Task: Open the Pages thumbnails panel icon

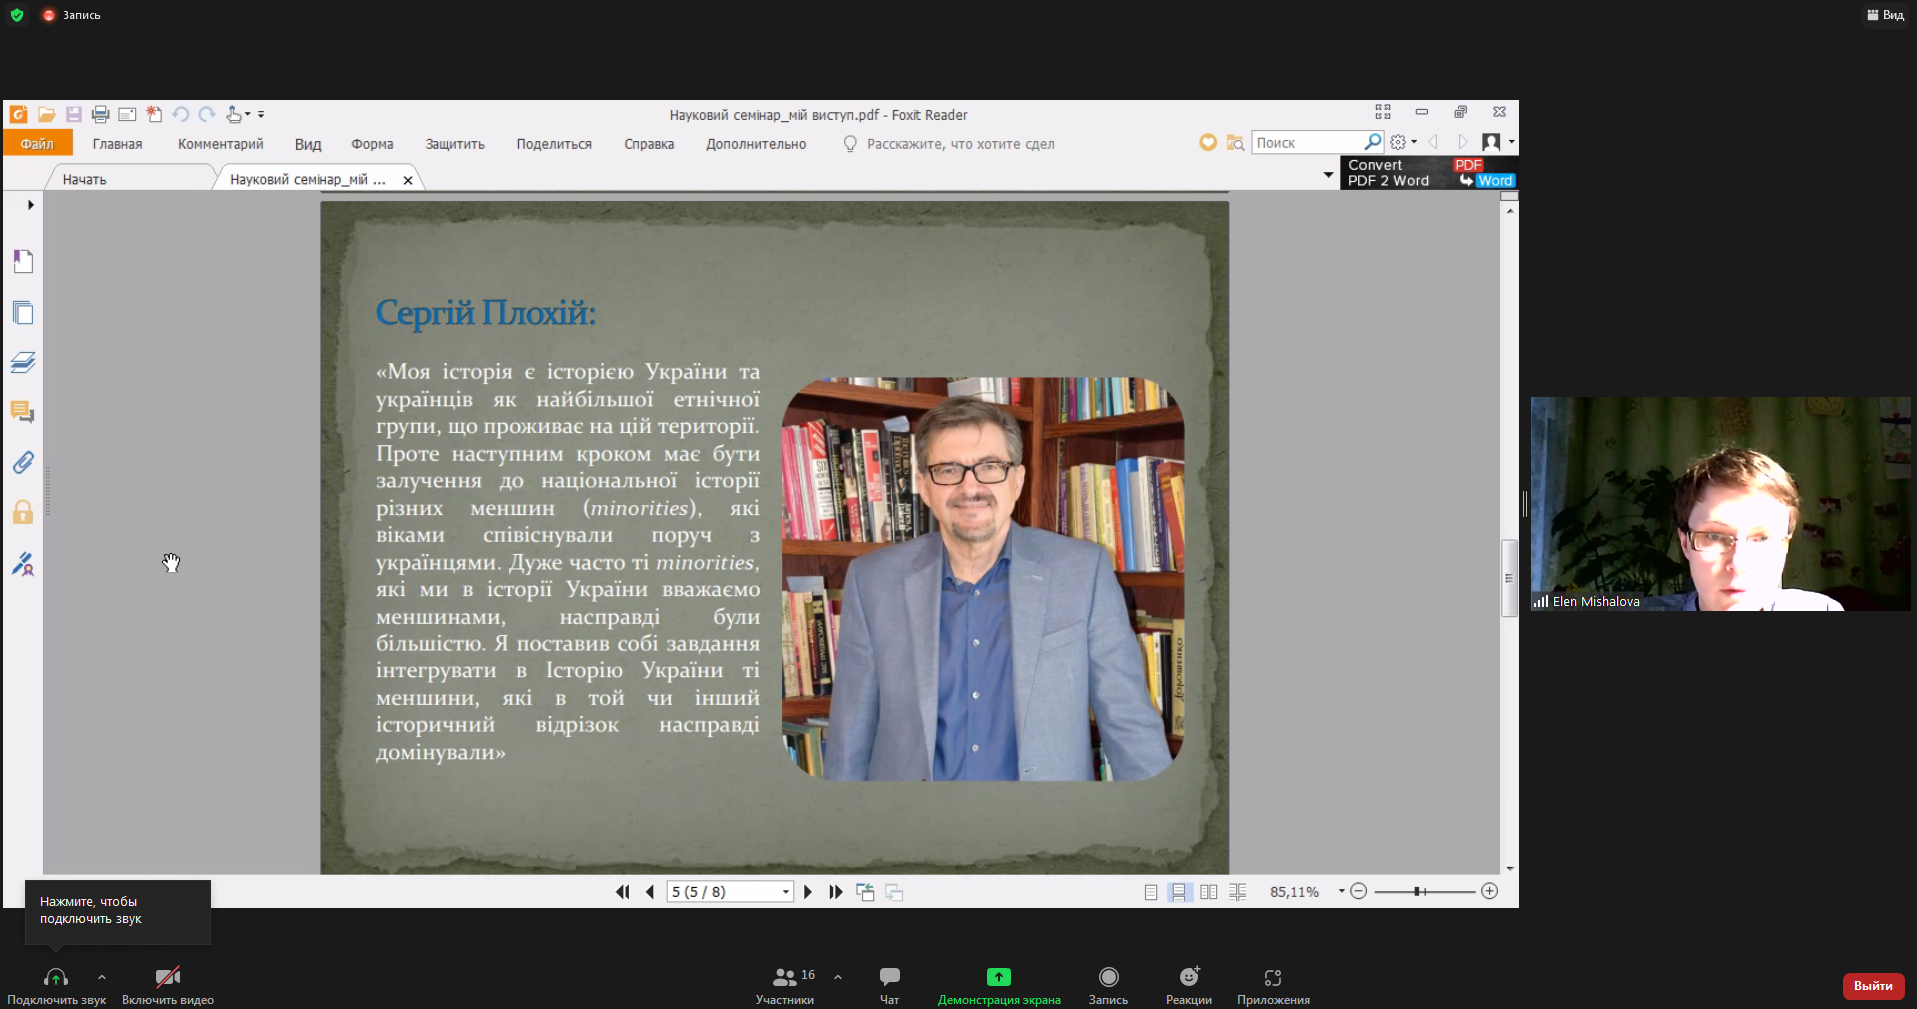Action: [x=23, y=313]
